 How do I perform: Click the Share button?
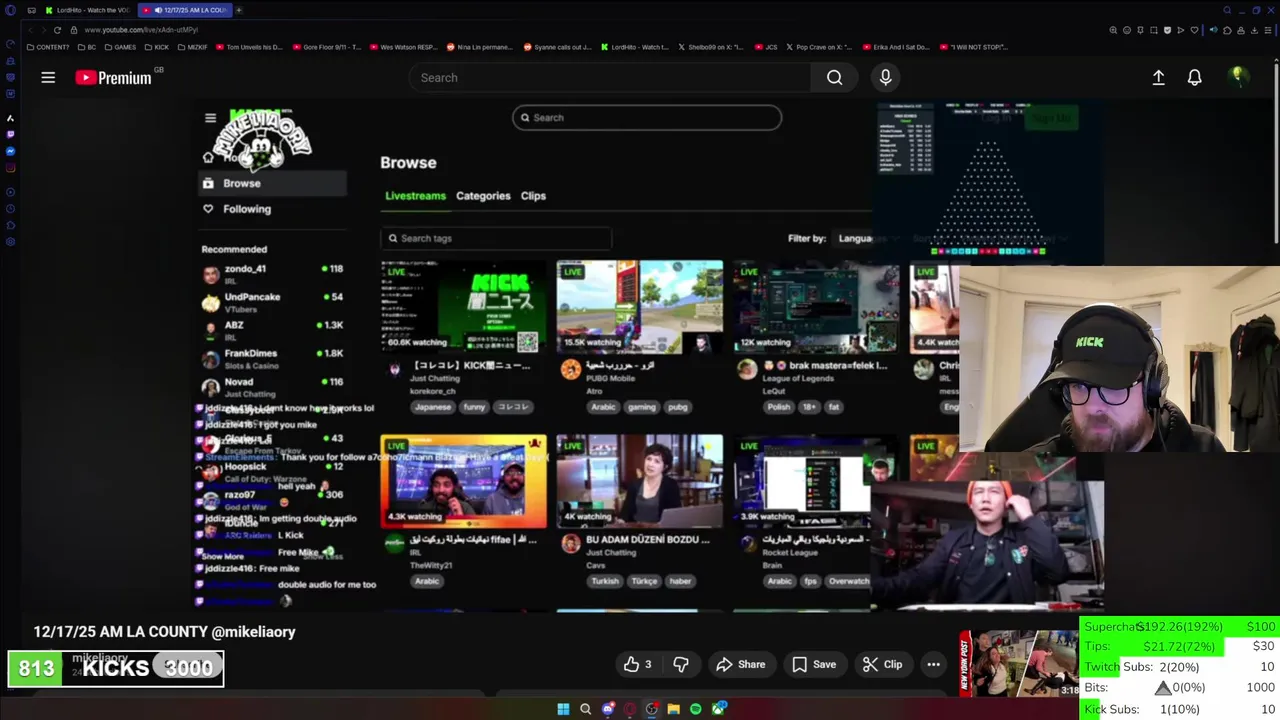[x=741, y=664]
